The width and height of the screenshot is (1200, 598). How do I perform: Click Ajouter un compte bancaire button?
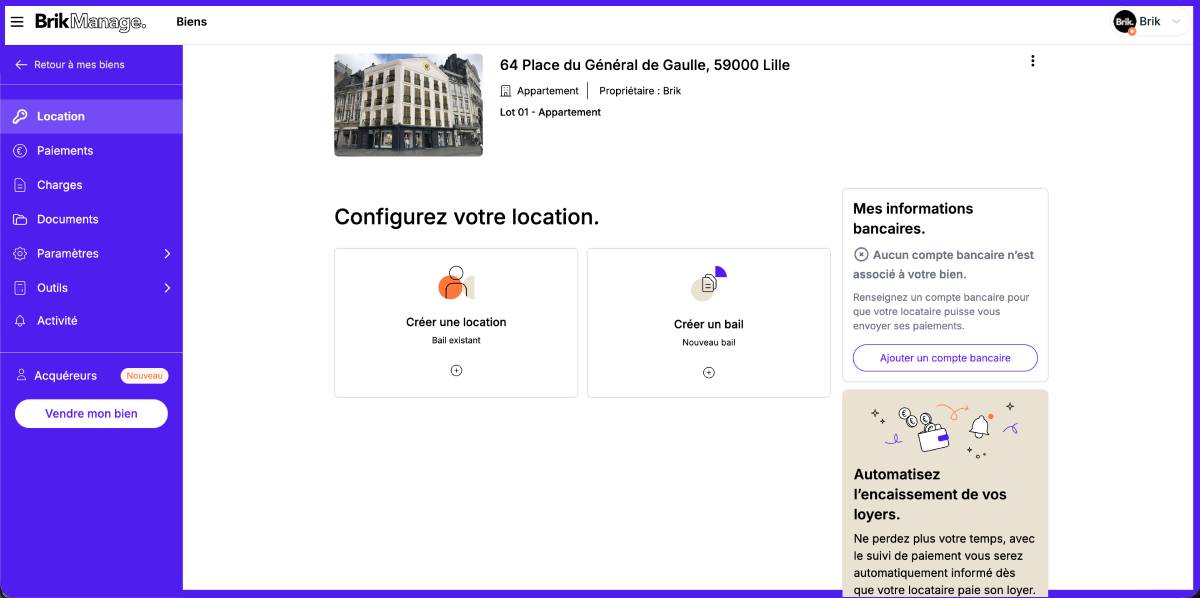coord(945,358)
